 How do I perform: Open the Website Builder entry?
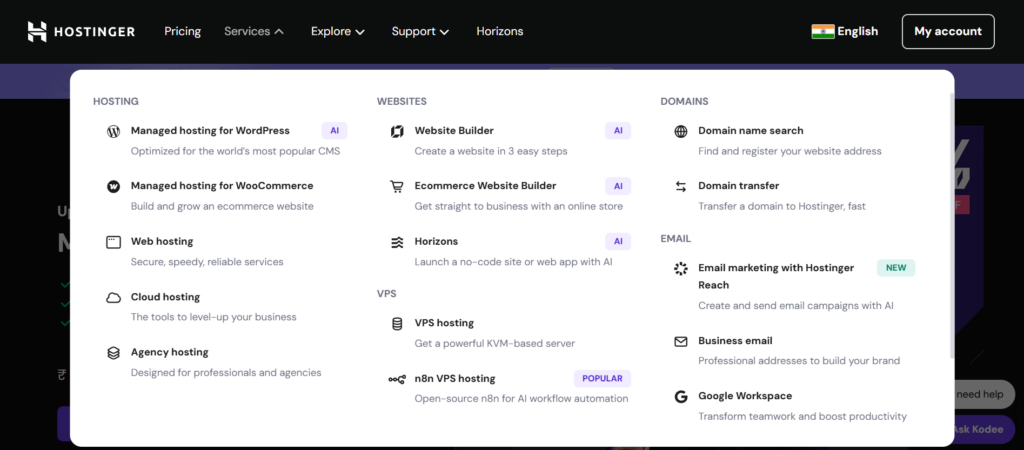click(x=454, y=131)
